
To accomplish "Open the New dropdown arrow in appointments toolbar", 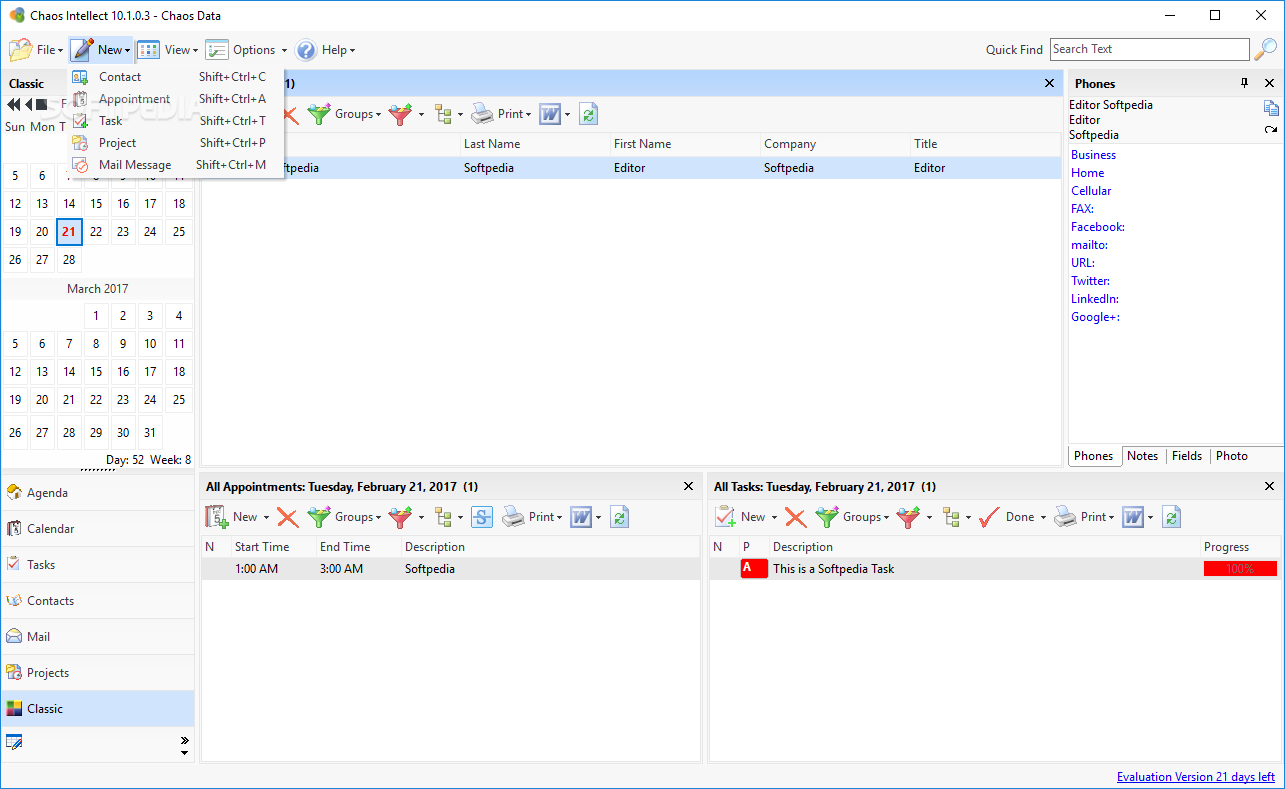I will tap(266, 518).
